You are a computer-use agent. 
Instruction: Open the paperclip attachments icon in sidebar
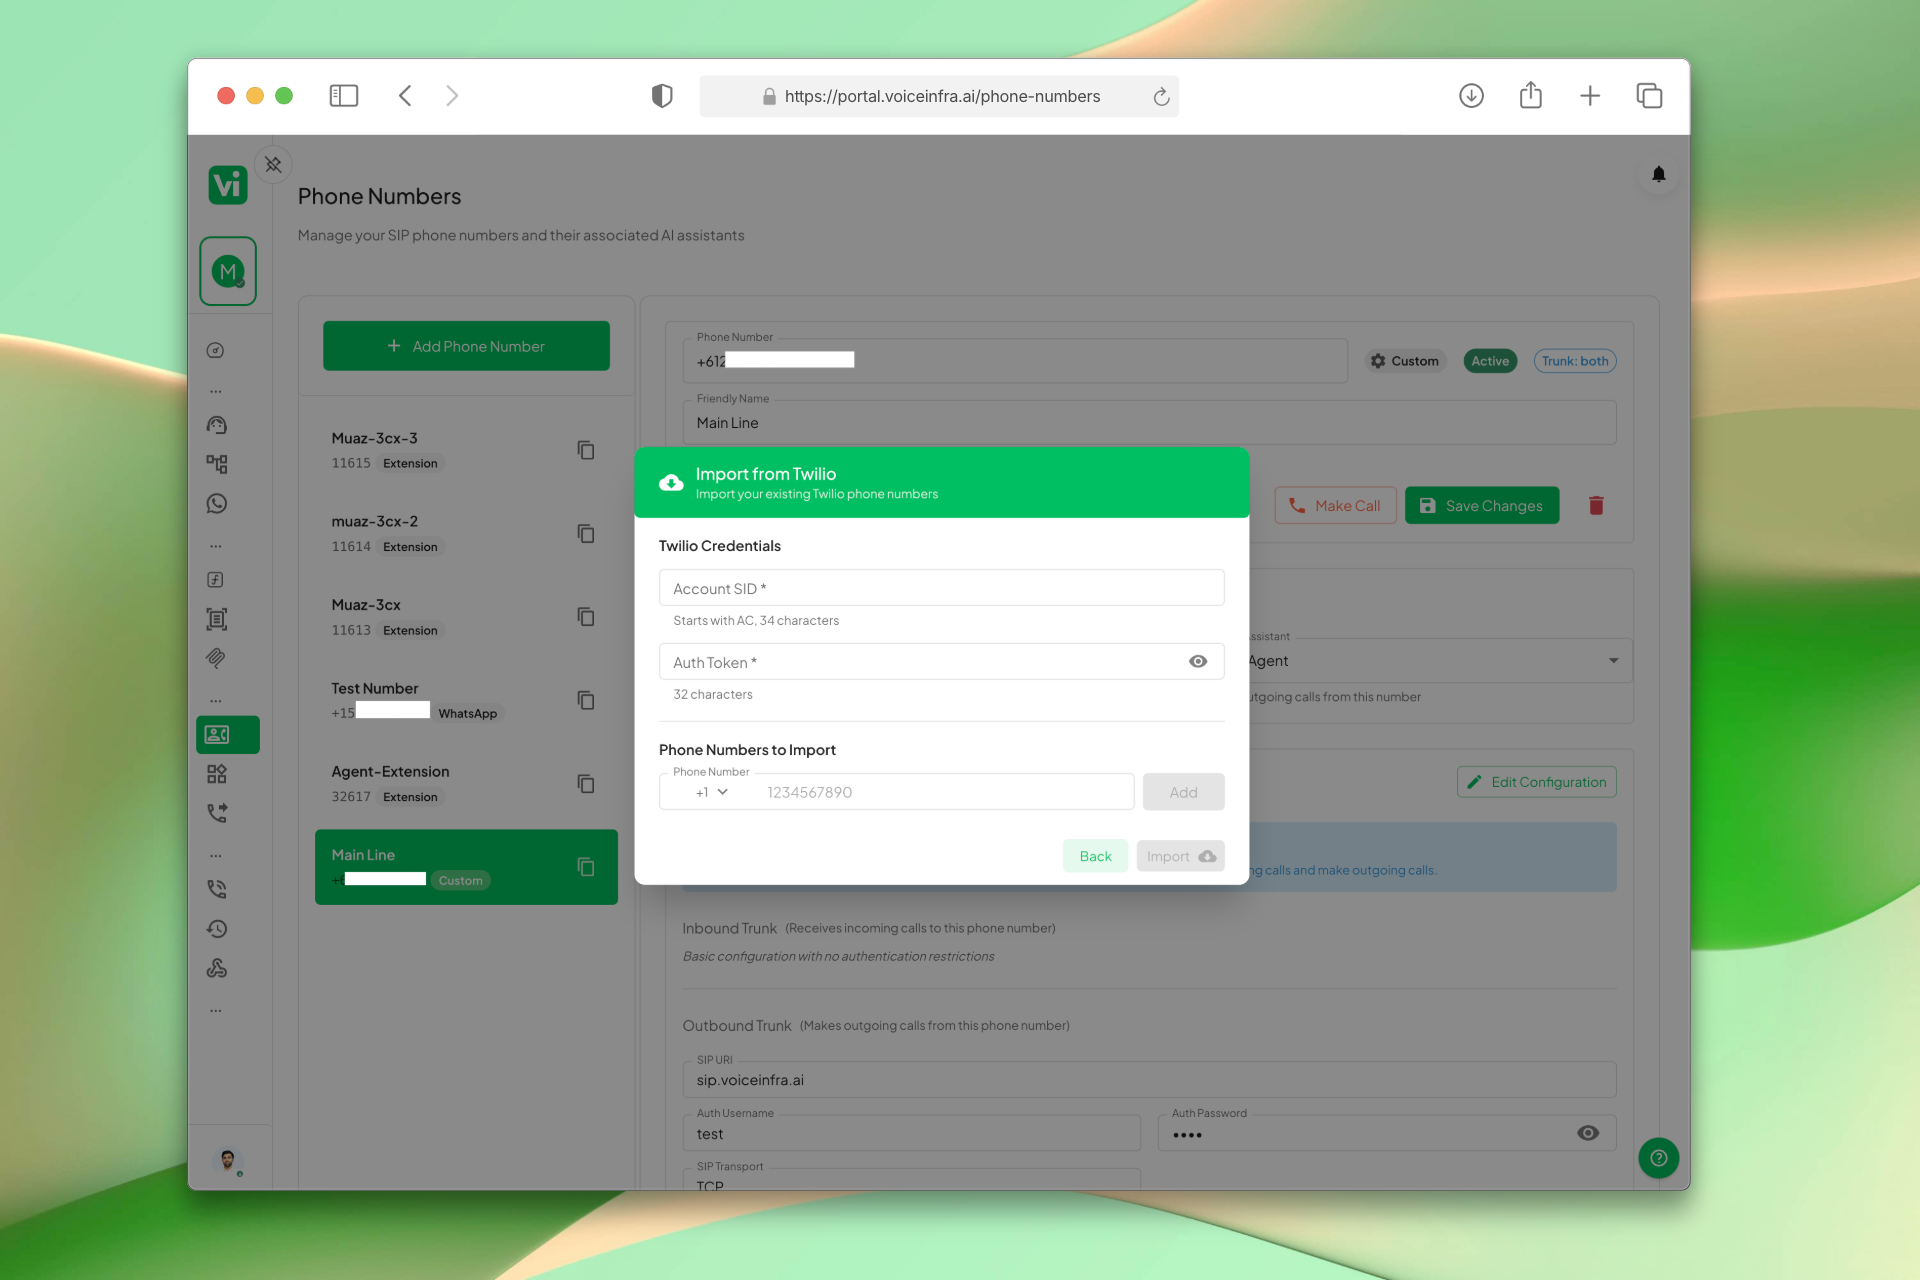(216, 658)
